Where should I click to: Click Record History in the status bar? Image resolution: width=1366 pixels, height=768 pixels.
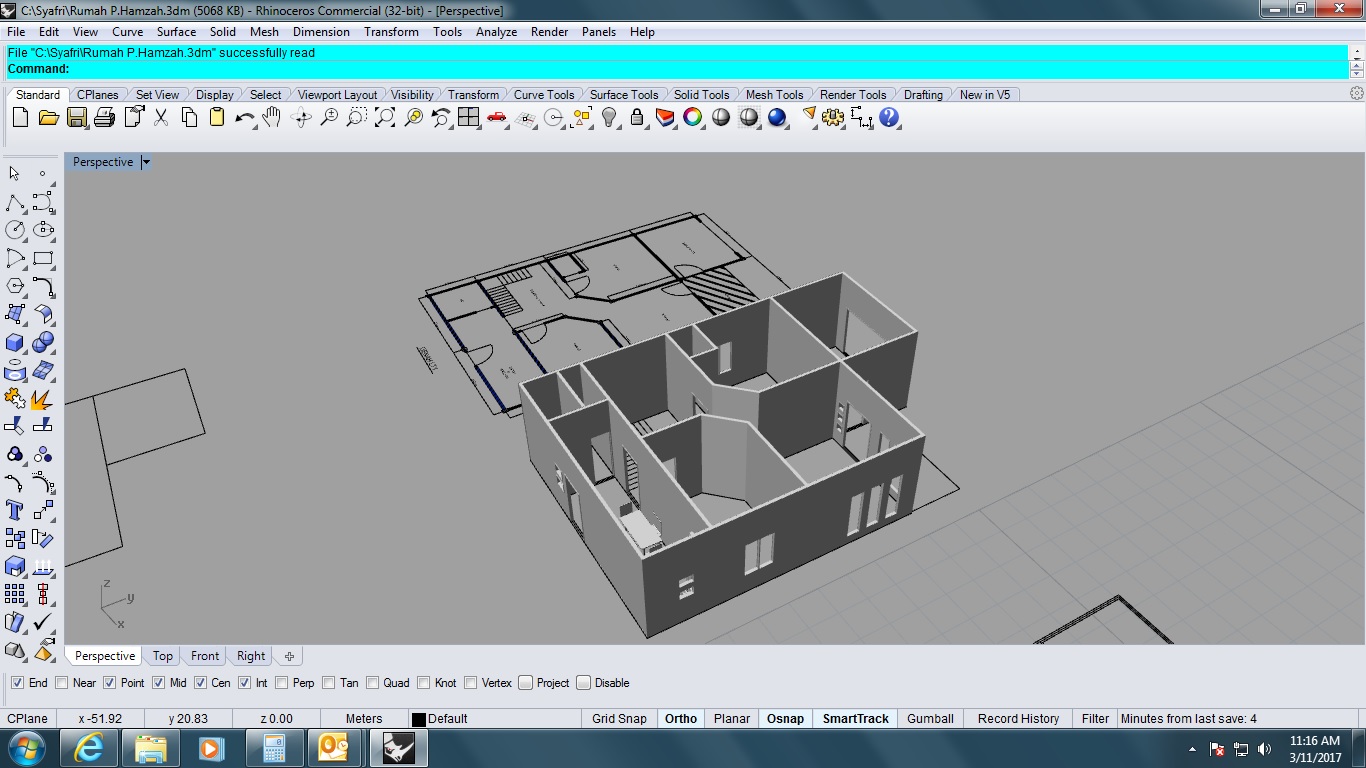point(1017,718)
